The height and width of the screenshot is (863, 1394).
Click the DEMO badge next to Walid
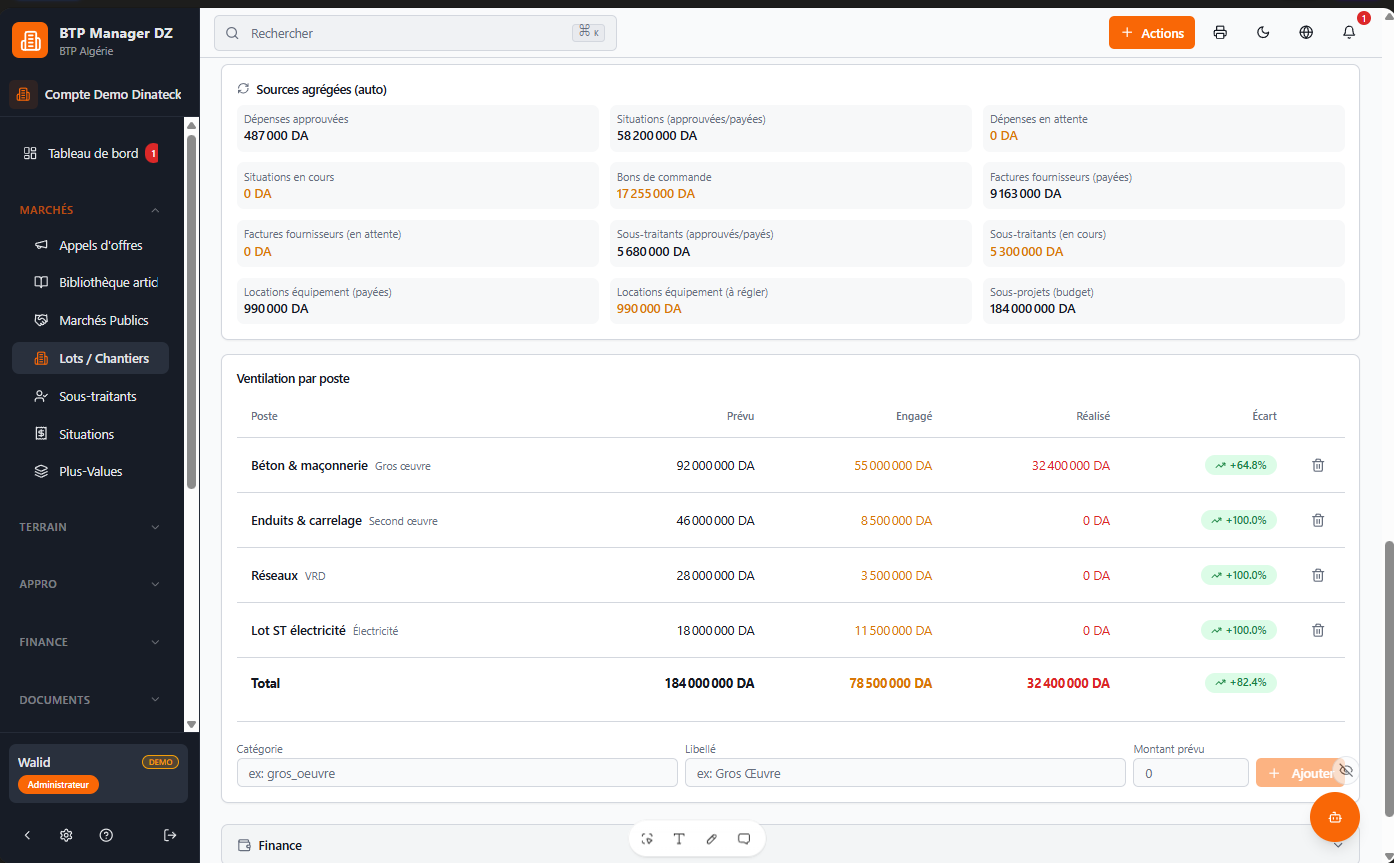click(160, 762)
